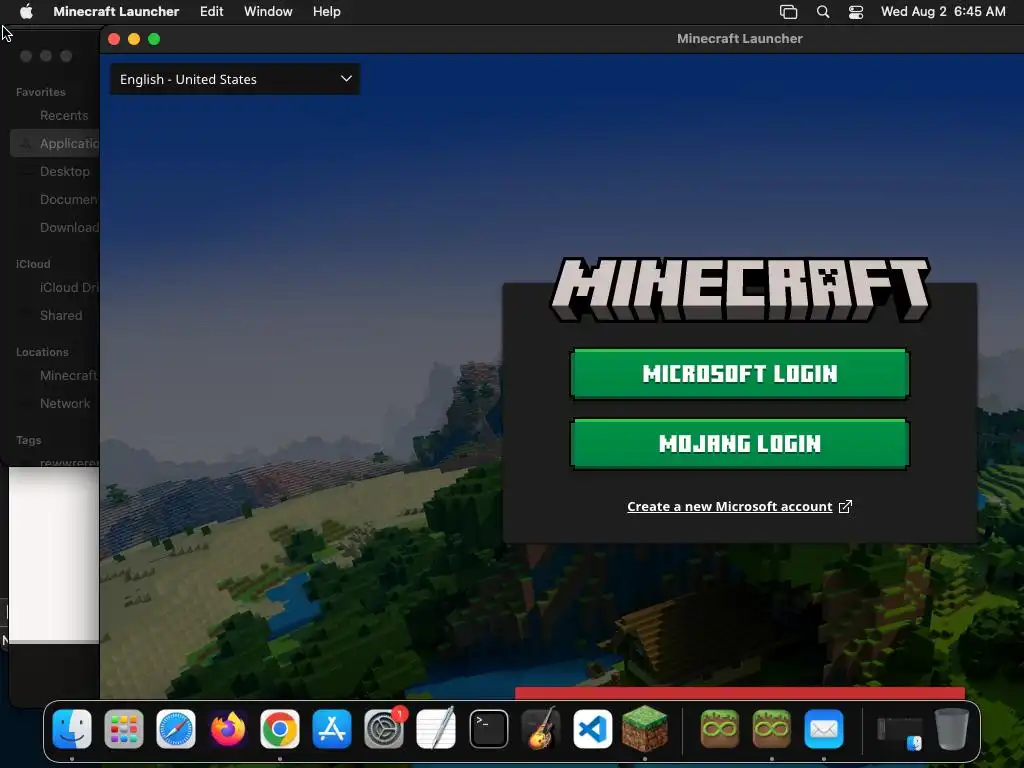This screenshot has width=1024, height=768.
Task: Click the external link icon beside account link
Action: (845, 506)
